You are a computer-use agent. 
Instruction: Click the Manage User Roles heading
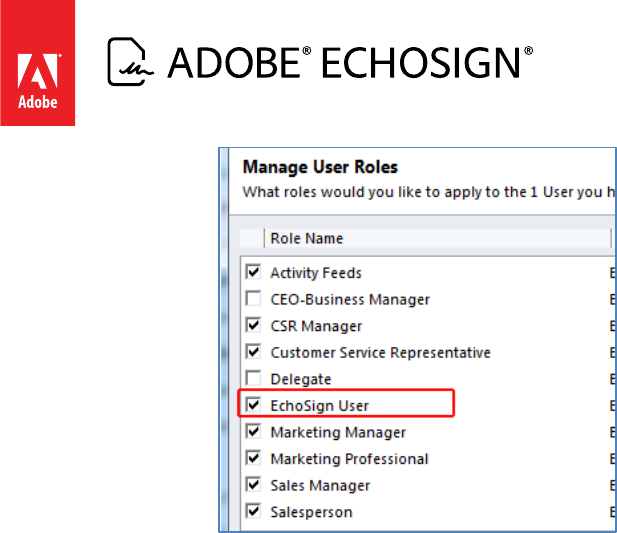coord(320,167)
